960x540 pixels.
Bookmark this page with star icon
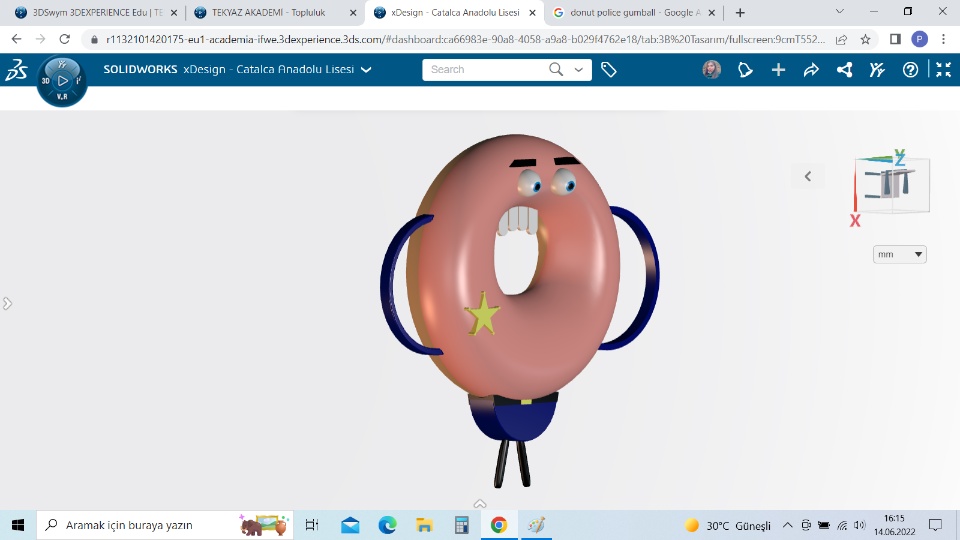865,39
